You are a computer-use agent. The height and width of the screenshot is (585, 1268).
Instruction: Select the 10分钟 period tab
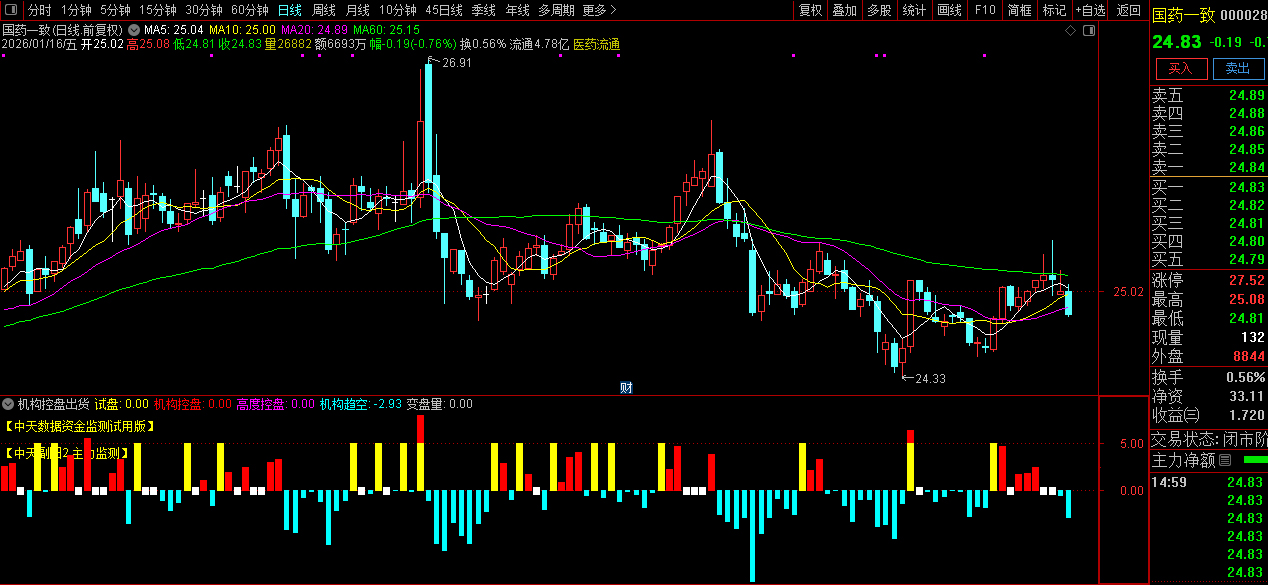pyautogui.click(x=397, y=10)
